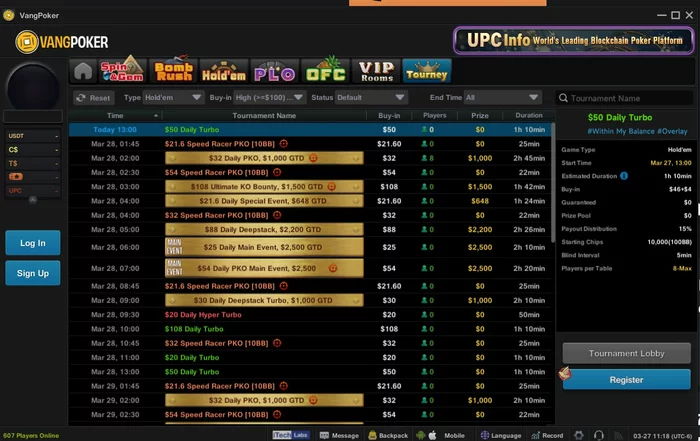The height and width of the screenshot is (441, 700).
Task: Click the player avatar circle
Action: coord(33,87)
